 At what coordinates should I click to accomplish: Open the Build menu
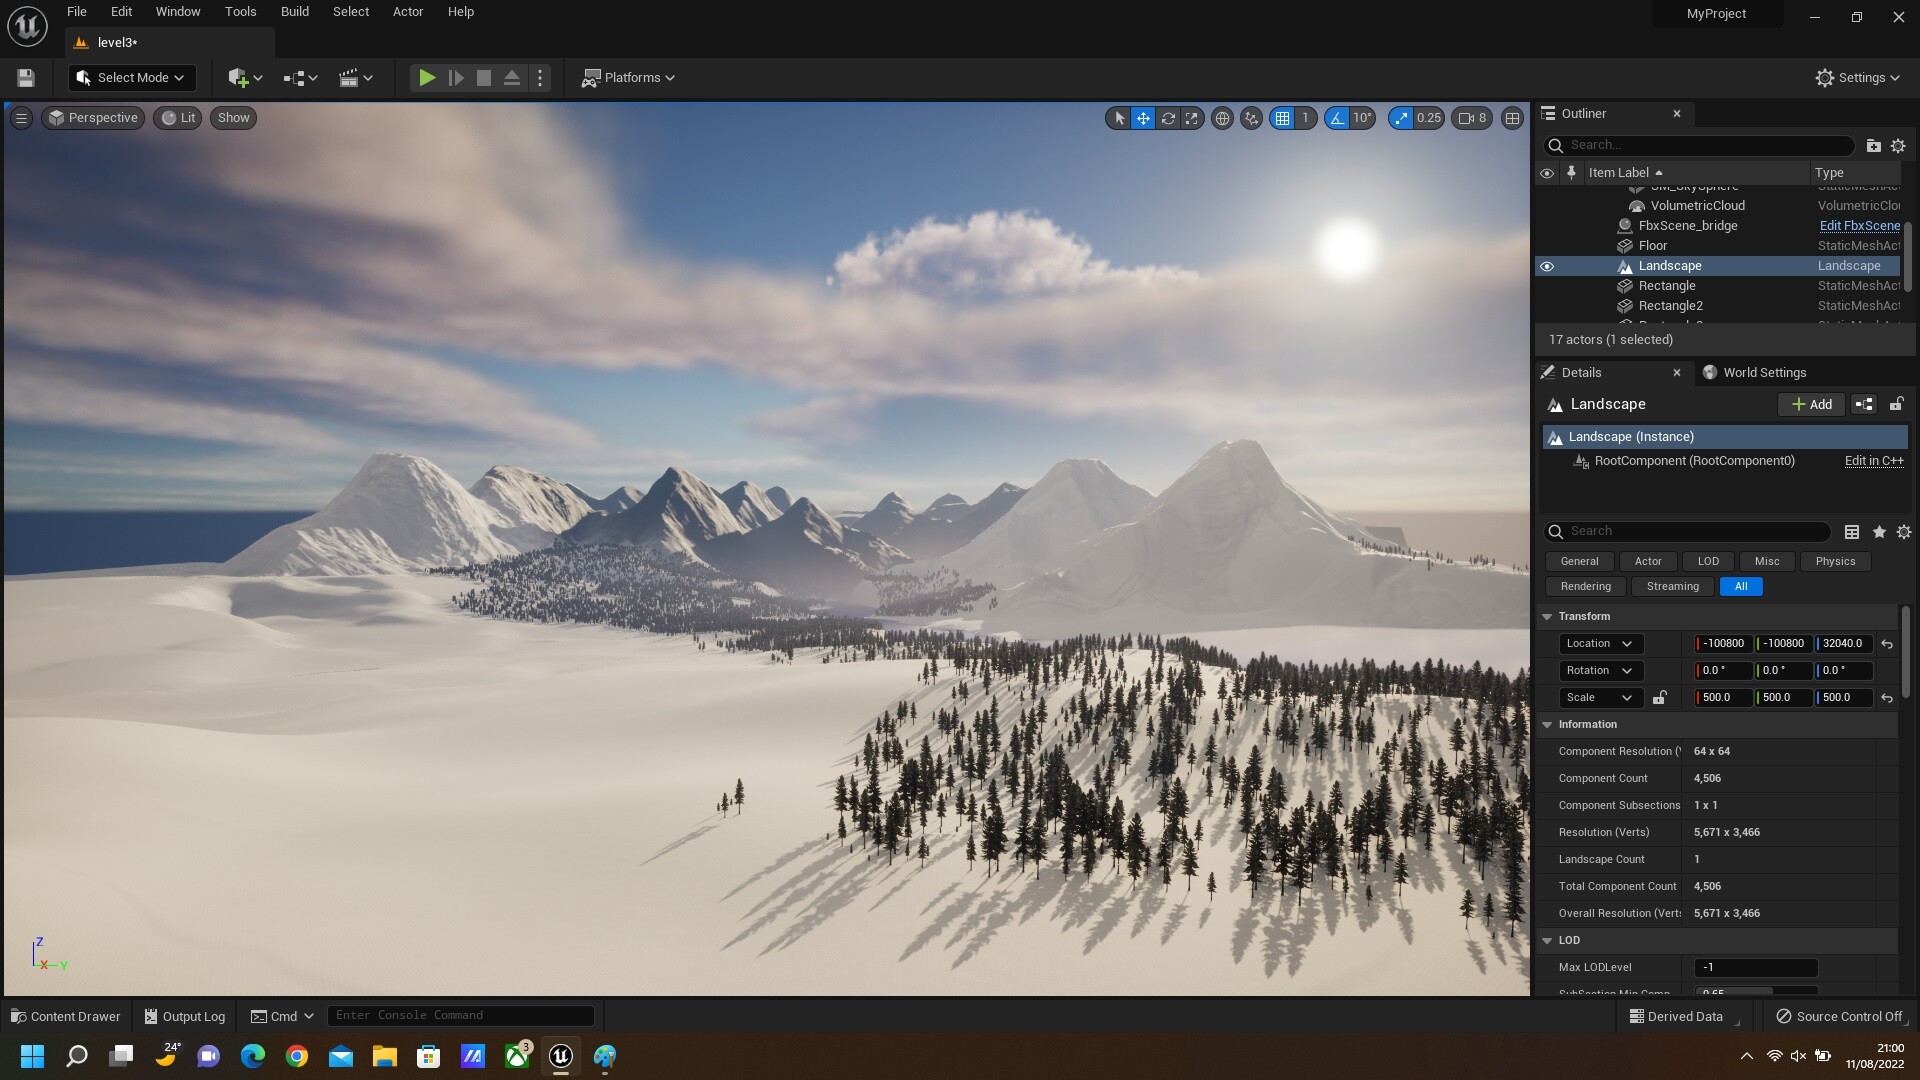click(294, 12)
